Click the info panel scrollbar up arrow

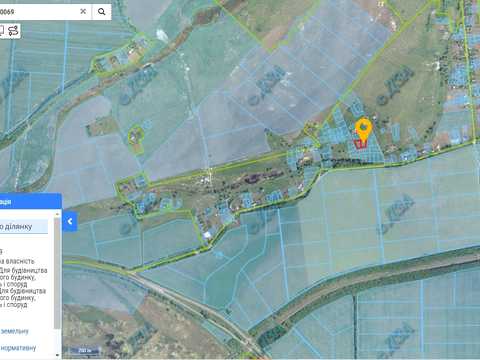tap(57, 214)
